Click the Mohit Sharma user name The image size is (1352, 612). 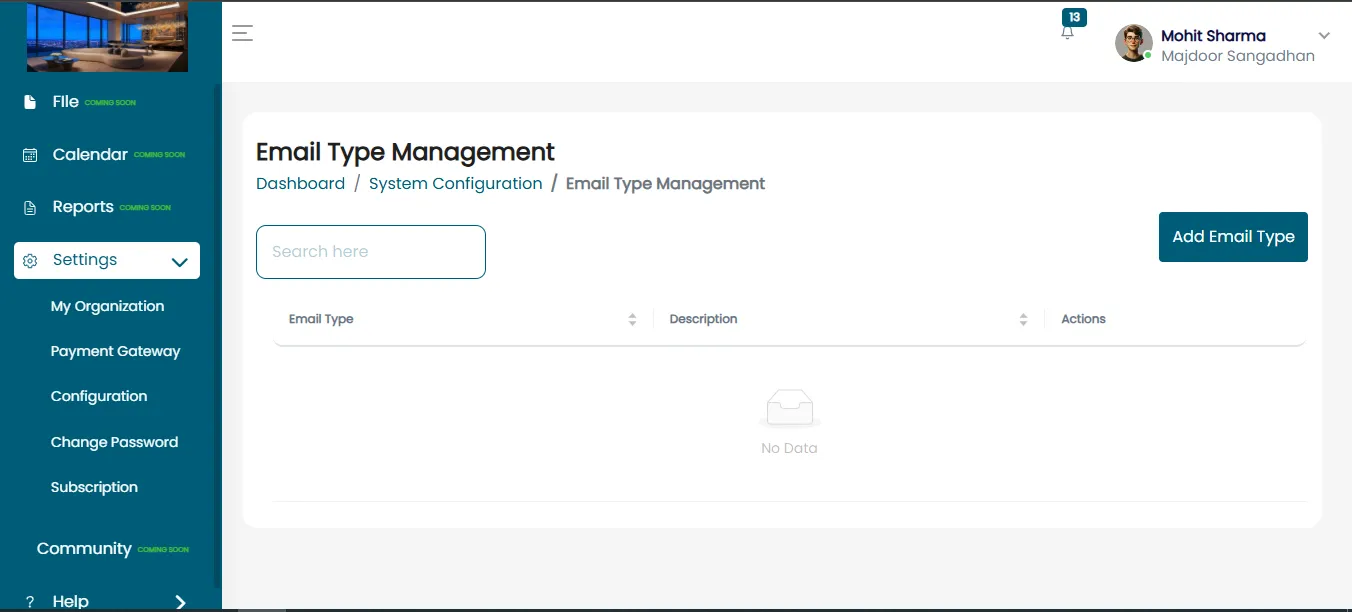coord(1213,36)
